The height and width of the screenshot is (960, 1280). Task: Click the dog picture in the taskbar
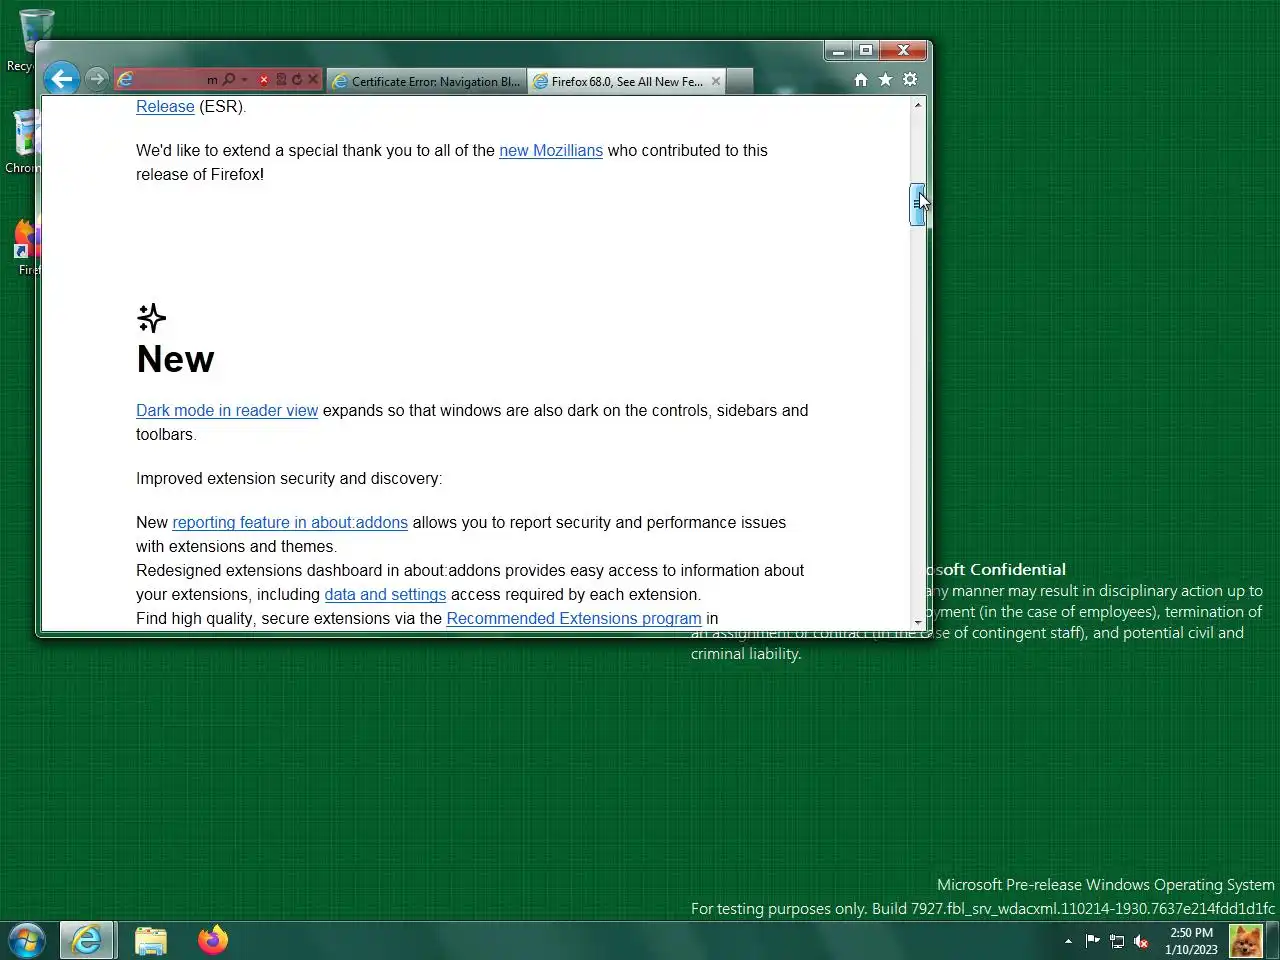(1245, 941)
